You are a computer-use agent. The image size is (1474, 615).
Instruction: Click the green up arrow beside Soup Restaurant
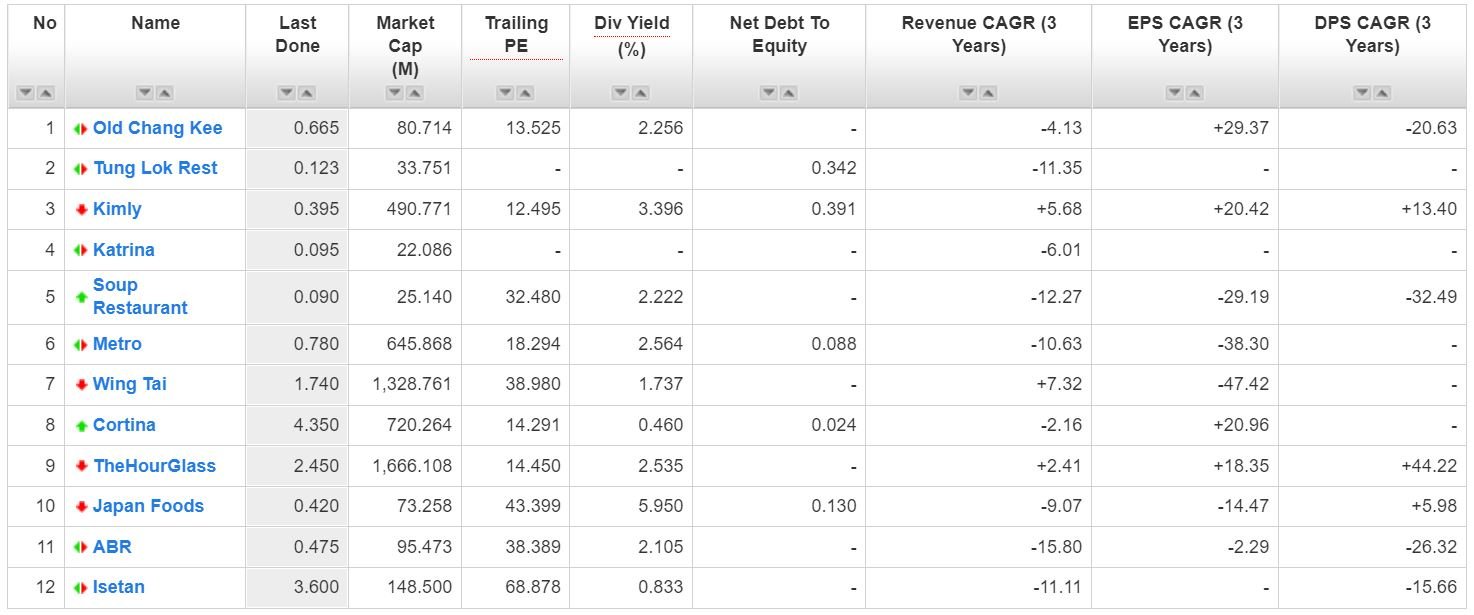coord(81,297)
